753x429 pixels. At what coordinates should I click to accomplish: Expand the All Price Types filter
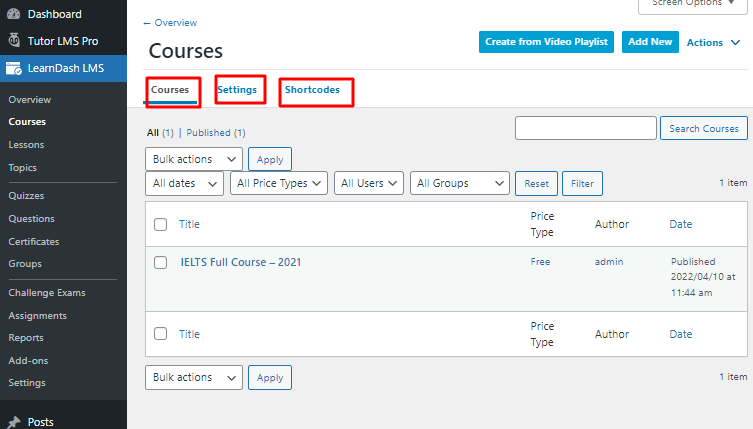tap(279, 183)
